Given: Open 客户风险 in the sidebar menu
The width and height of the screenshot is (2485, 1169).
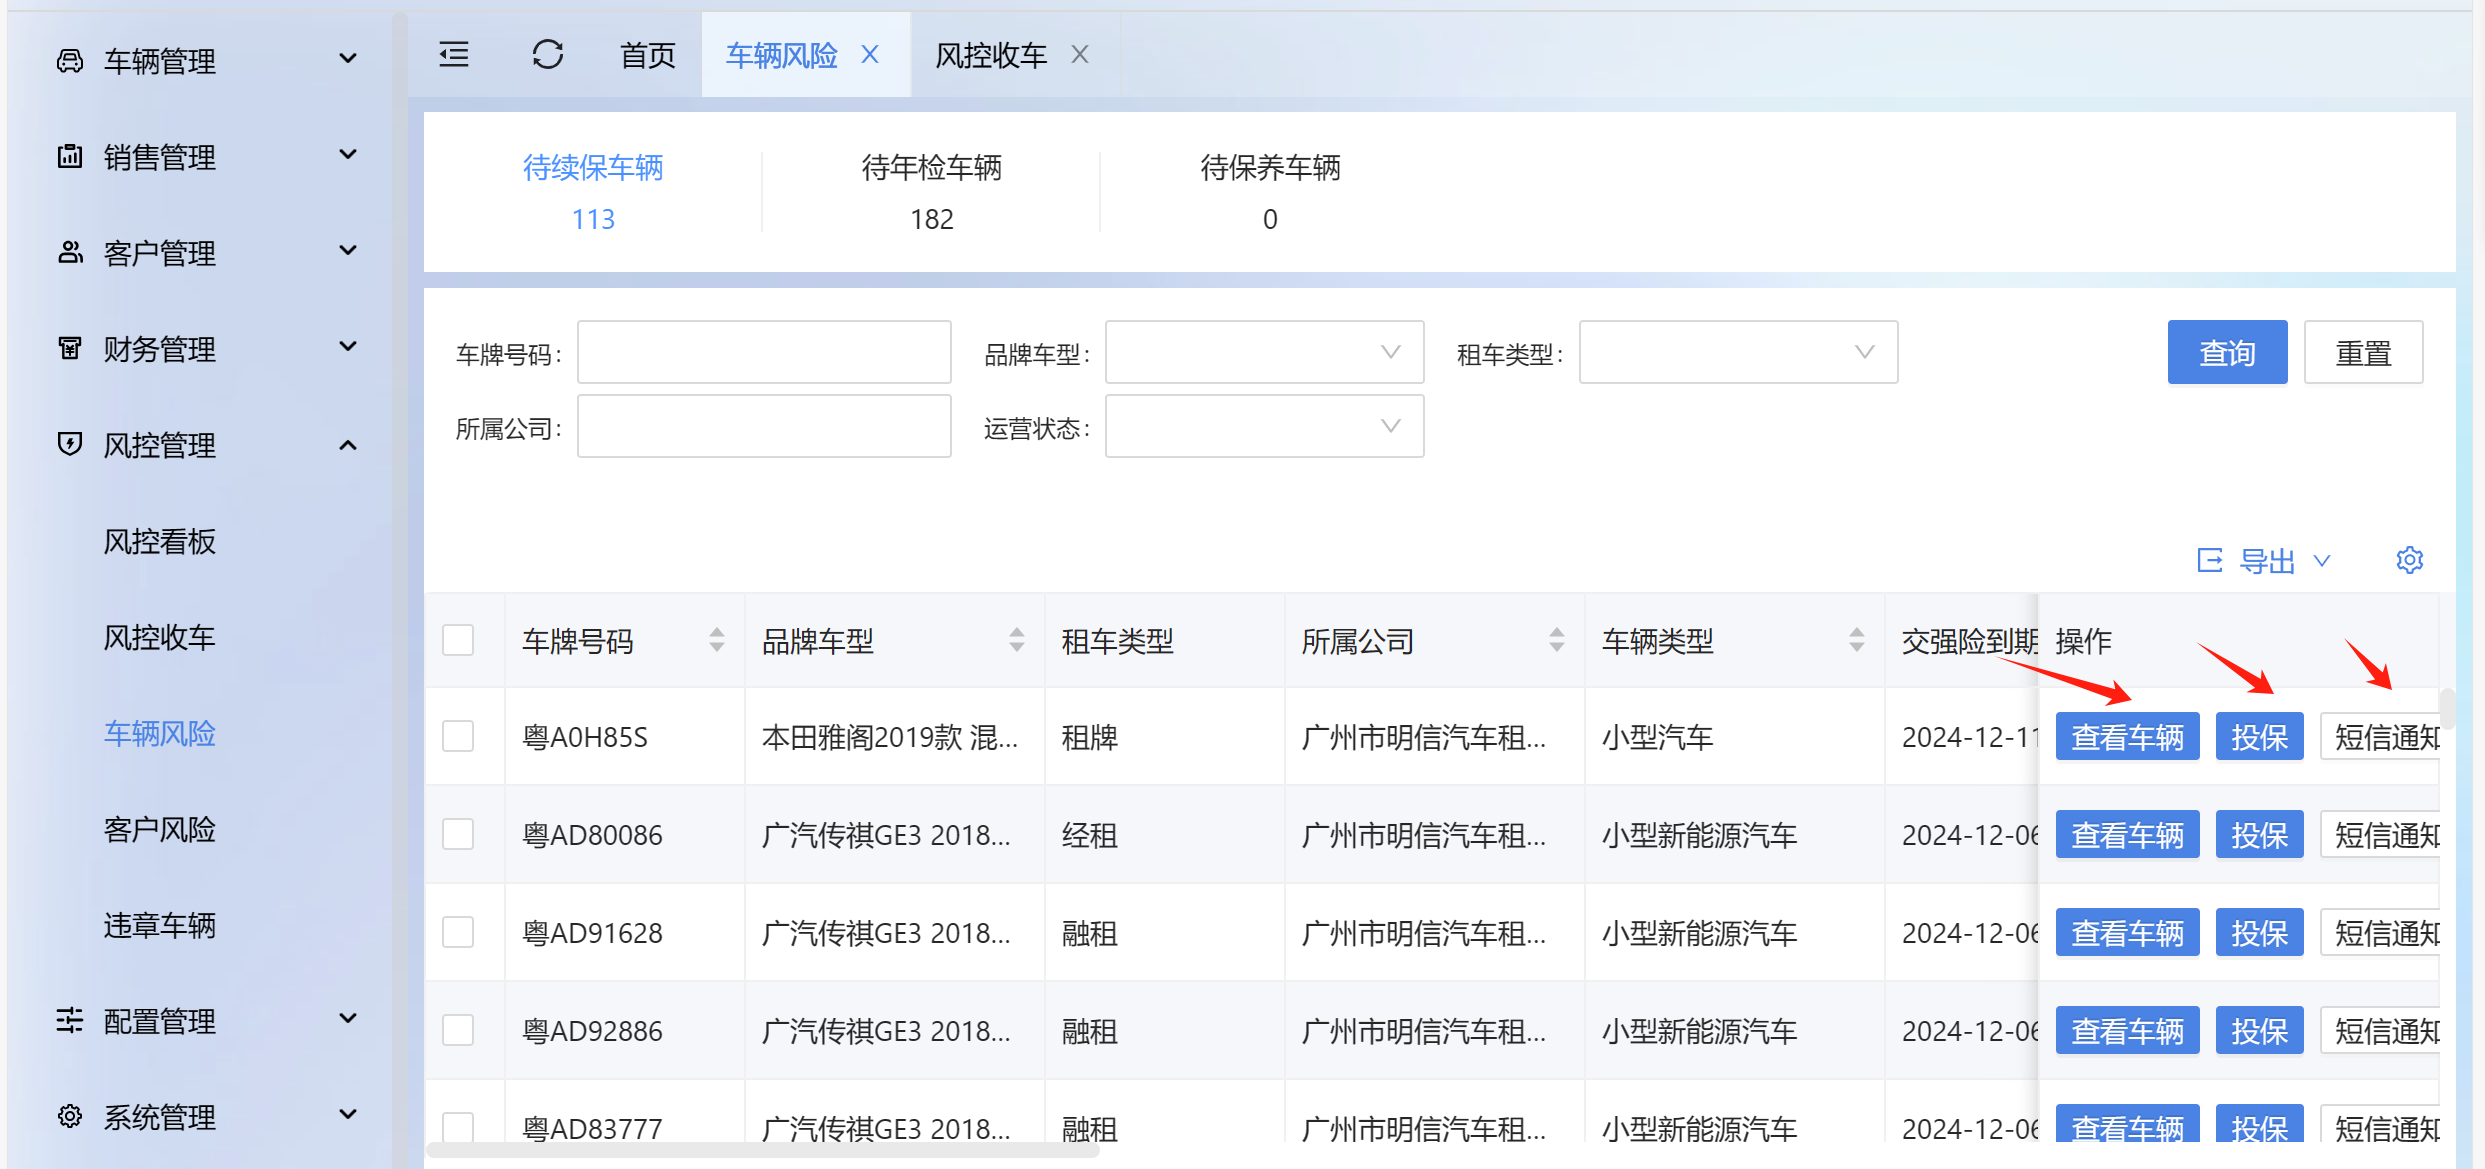Looking at the screenshot, I should pyautogui.click(x=160, y=829).
